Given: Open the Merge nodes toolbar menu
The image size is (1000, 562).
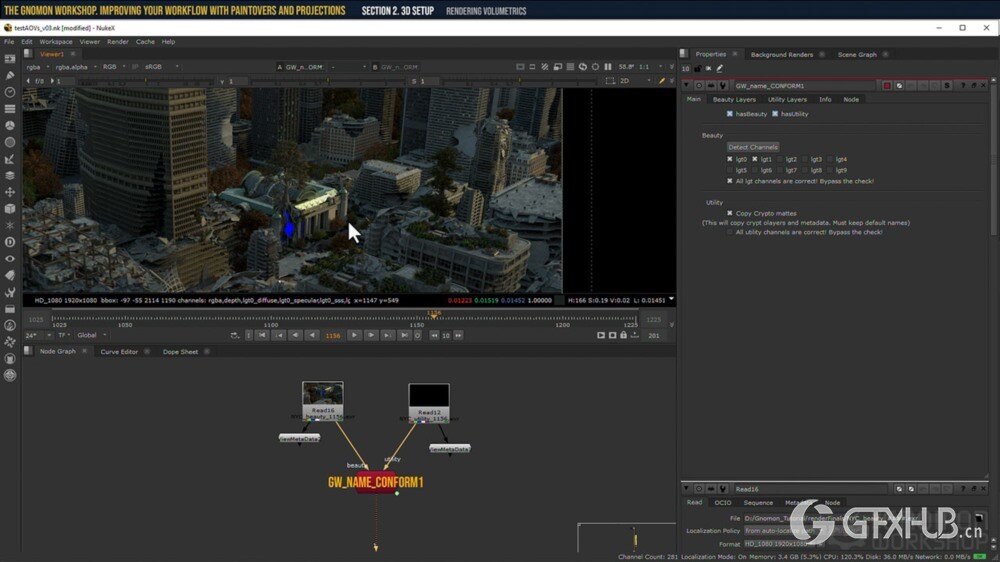Looking at the screenshot, I should click(10, 175).
